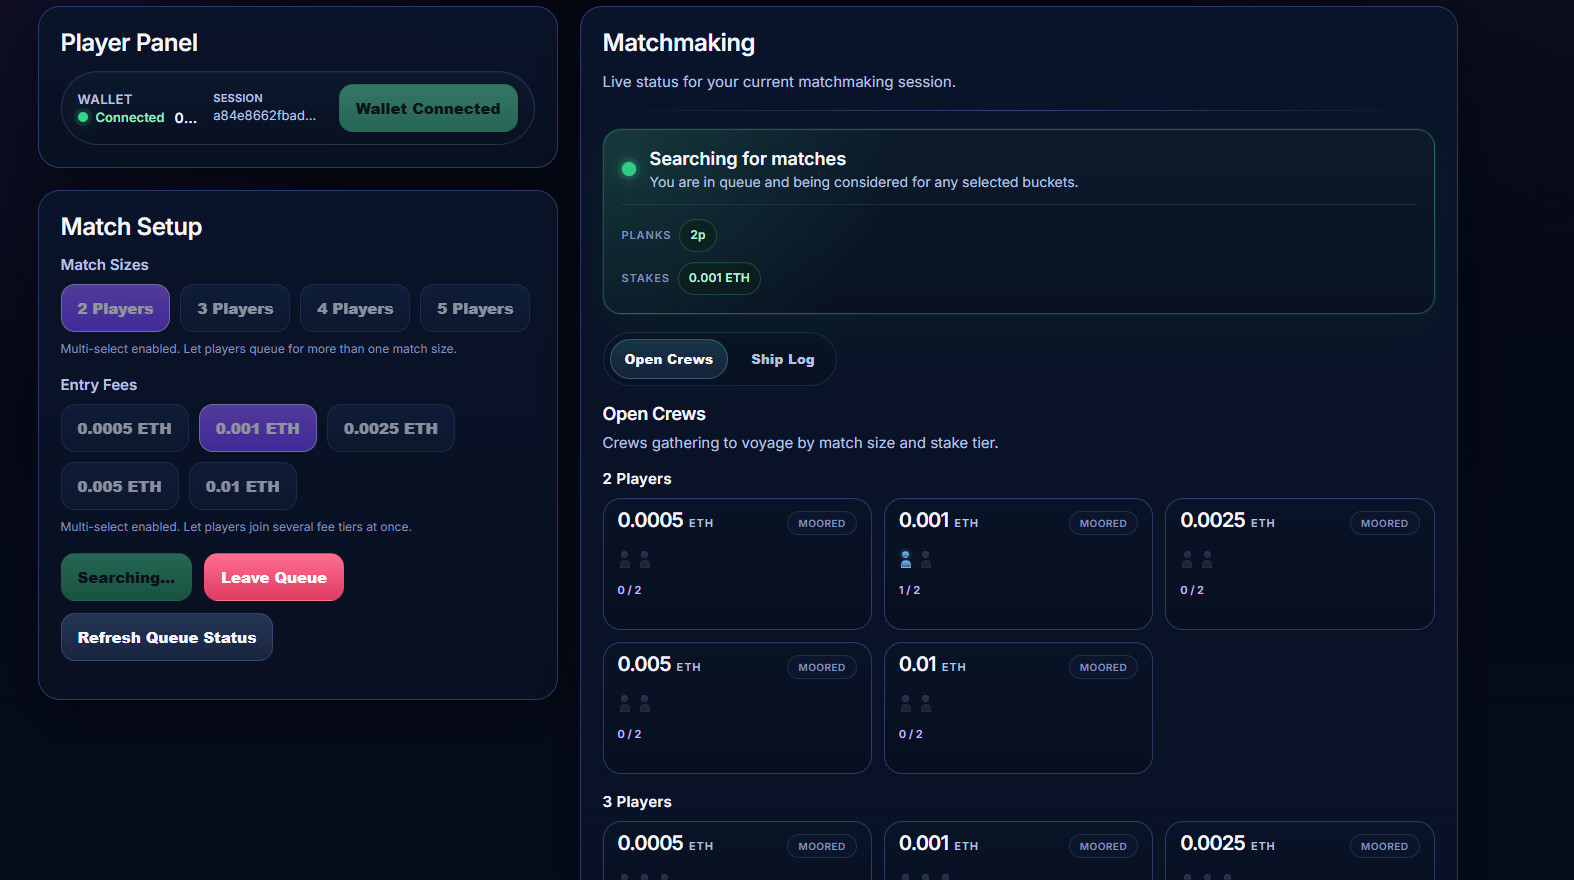The height and width of the screenshot is (880, 1574).
Task: Click the 0.001 ETH stakes chip
Action: coord(719,278)
